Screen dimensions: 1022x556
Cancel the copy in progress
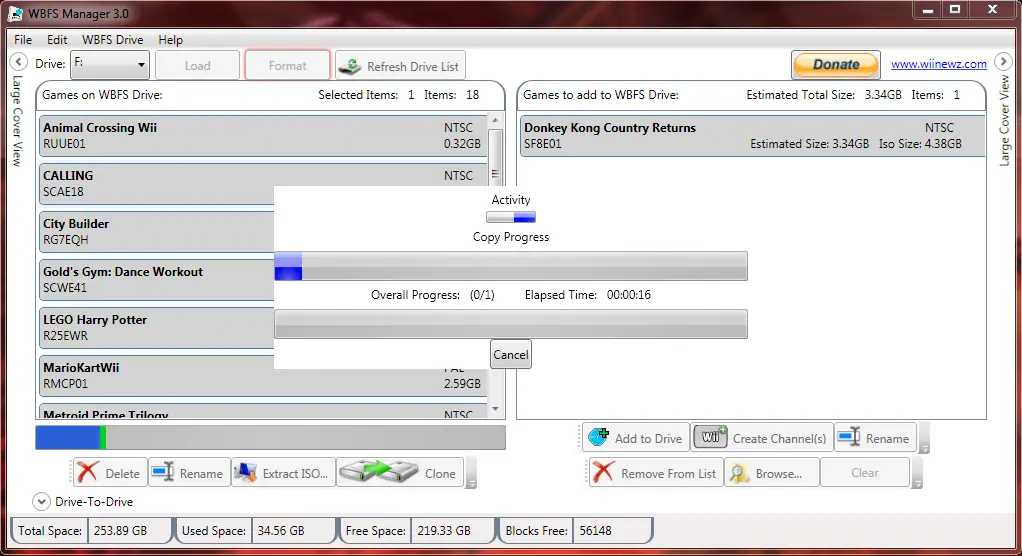click(510, 355)
